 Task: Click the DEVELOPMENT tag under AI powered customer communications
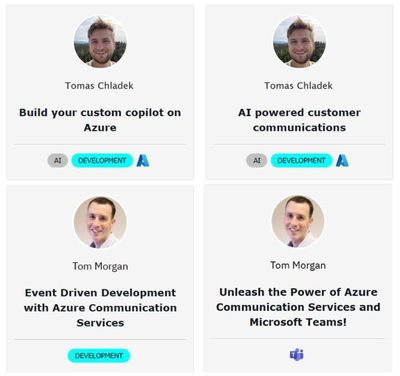(x=301, y=161)
